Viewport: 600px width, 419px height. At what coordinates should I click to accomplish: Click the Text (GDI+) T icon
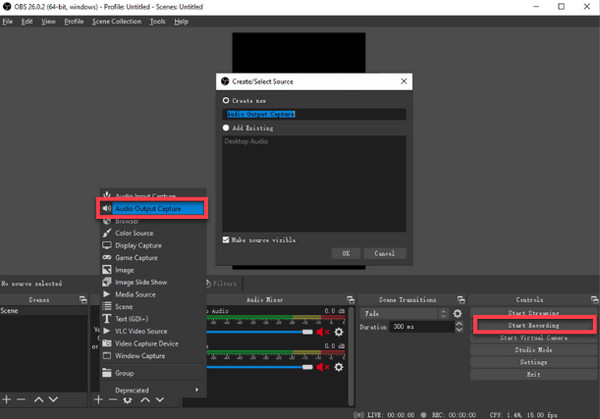107,319
